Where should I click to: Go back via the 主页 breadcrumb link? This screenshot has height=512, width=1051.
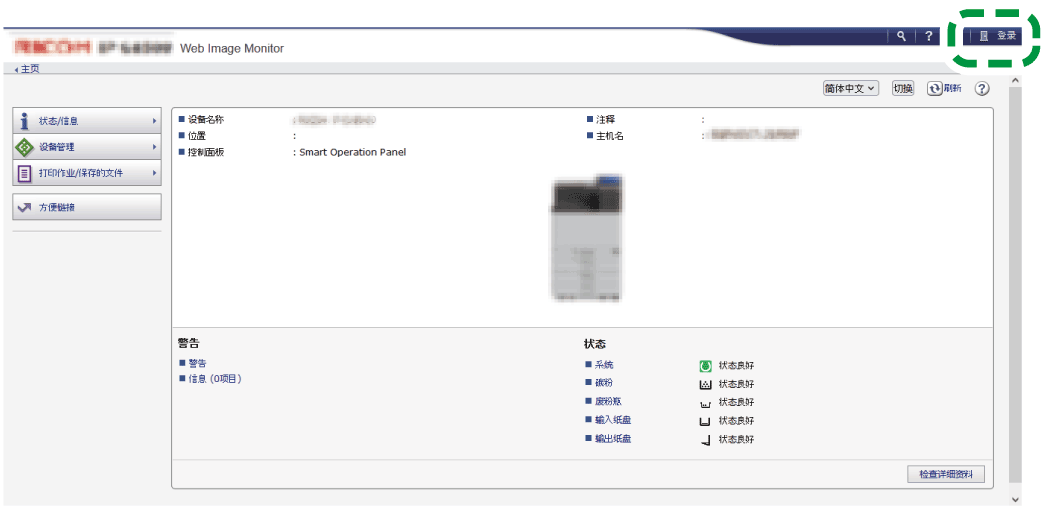(x=29, y=69)
